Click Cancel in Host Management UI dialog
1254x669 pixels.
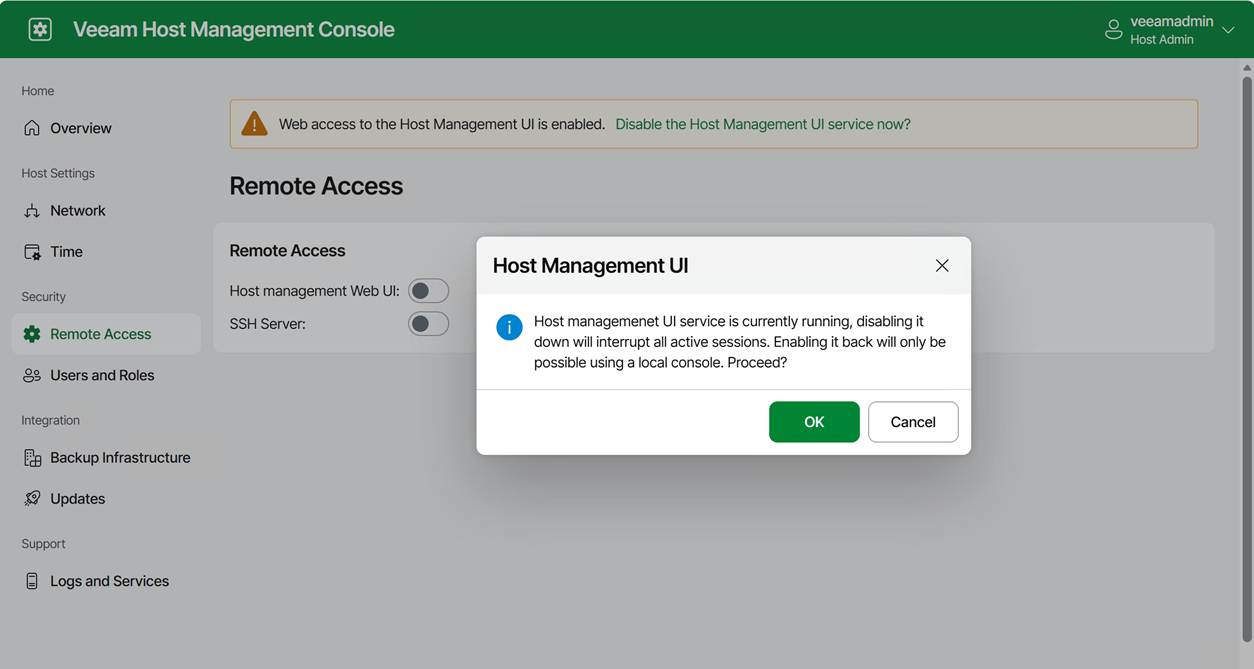912,422
